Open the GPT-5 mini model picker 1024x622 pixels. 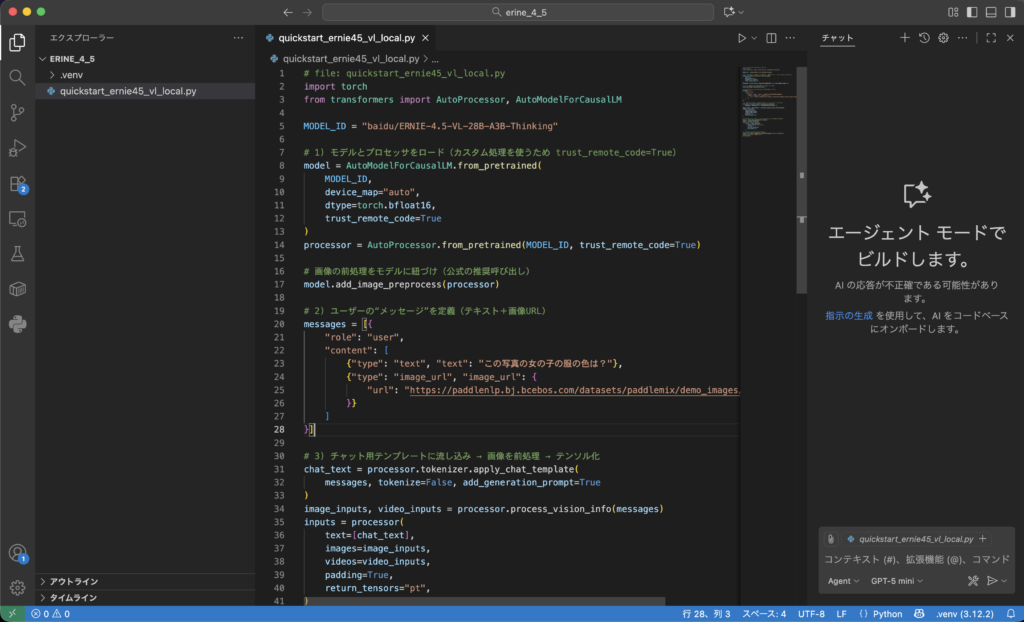tap(897, 581)
